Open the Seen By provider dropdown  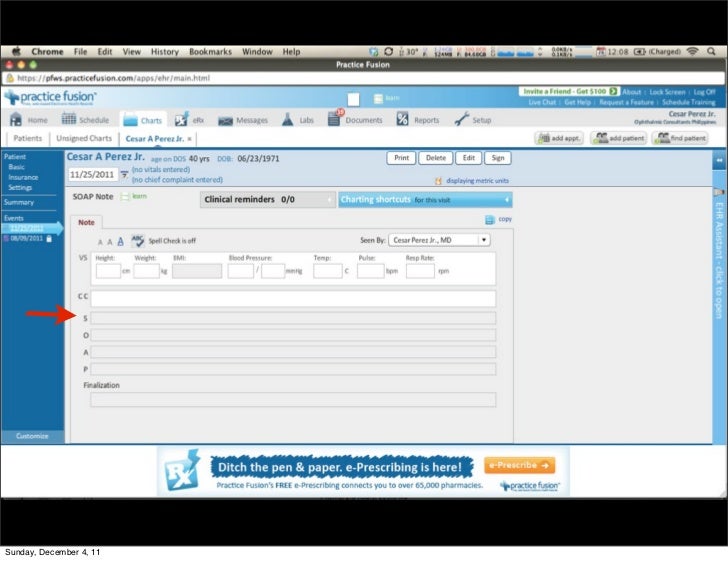click(439, 240)
